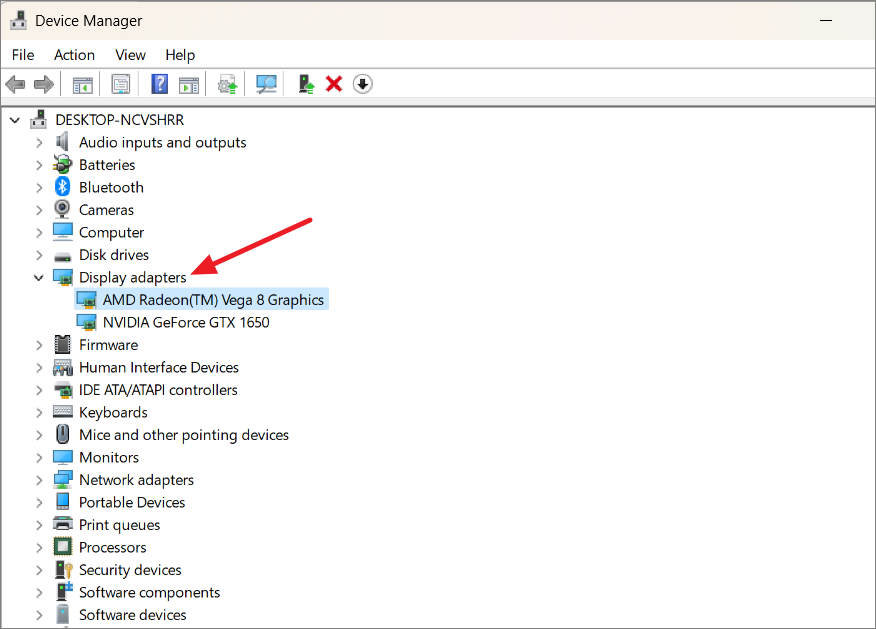
Task: Open the View menu
Action: click(130, 55)
